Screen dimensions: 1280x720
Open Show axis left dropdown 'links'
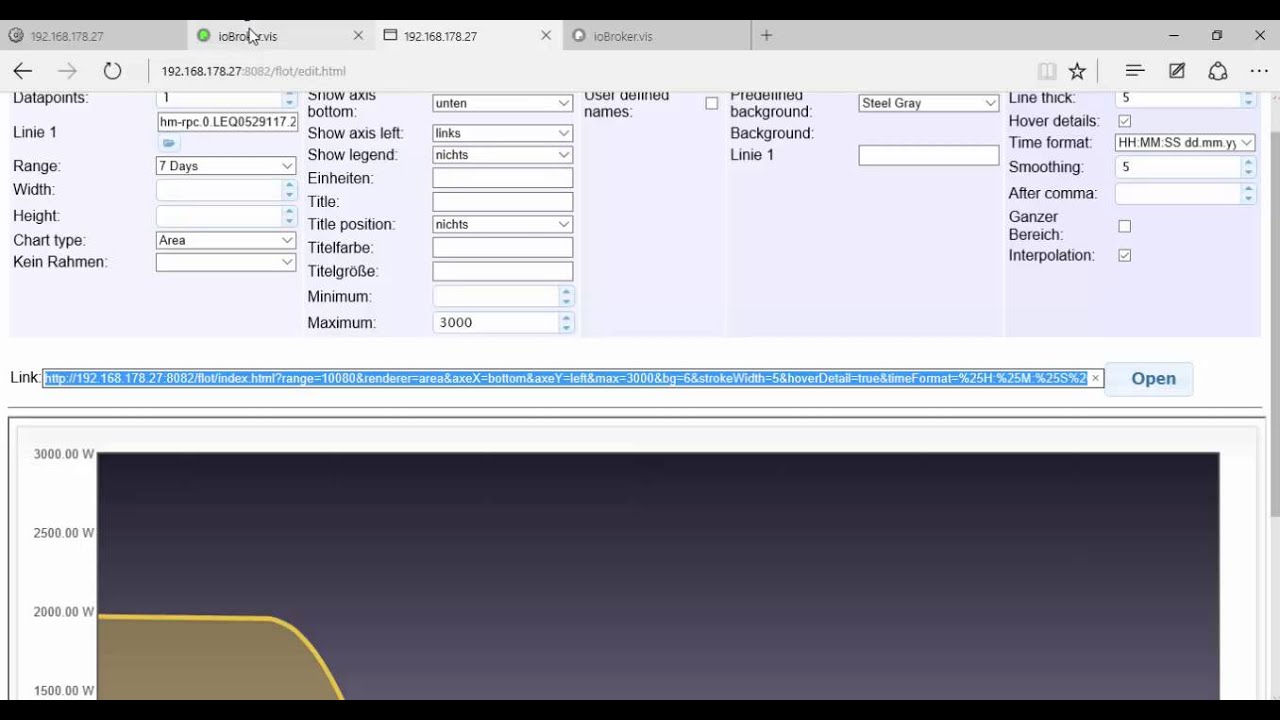502,133
